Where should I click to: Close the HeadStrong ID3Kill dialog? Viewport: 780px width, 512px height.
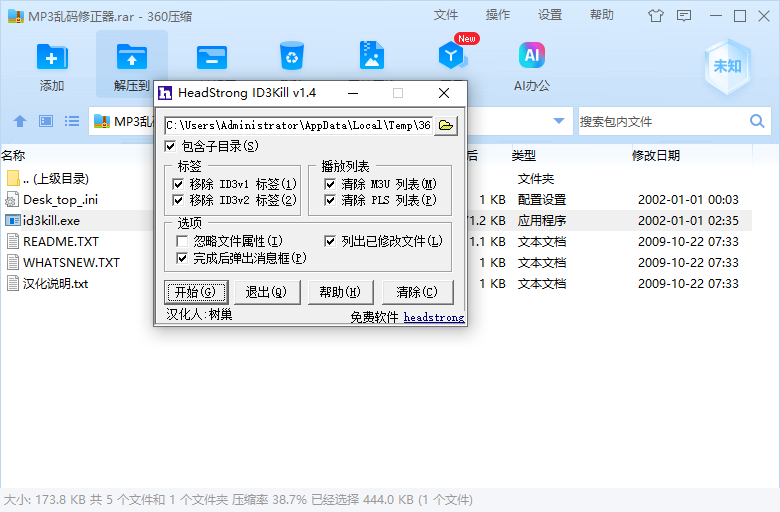444,93
